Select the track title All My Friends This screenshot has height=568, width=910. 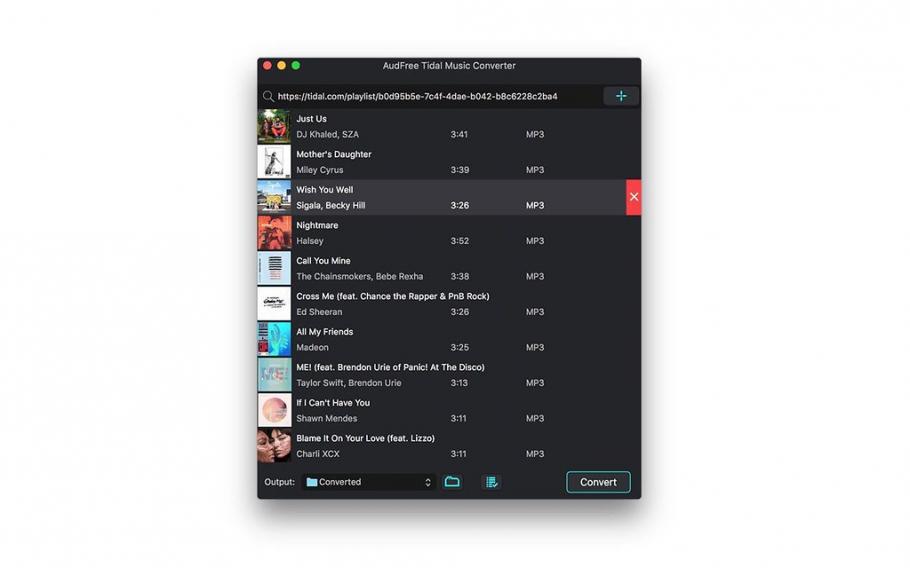click(x=324, y=332)
